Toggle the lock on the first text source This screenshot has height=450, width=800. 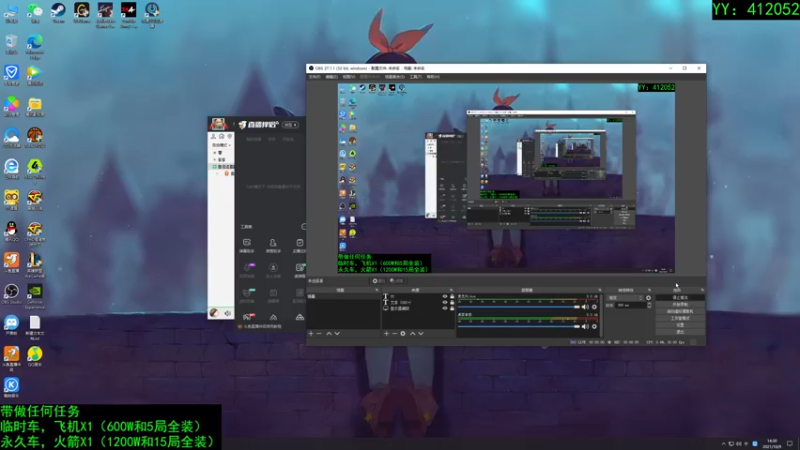click(x=452, y=296)
